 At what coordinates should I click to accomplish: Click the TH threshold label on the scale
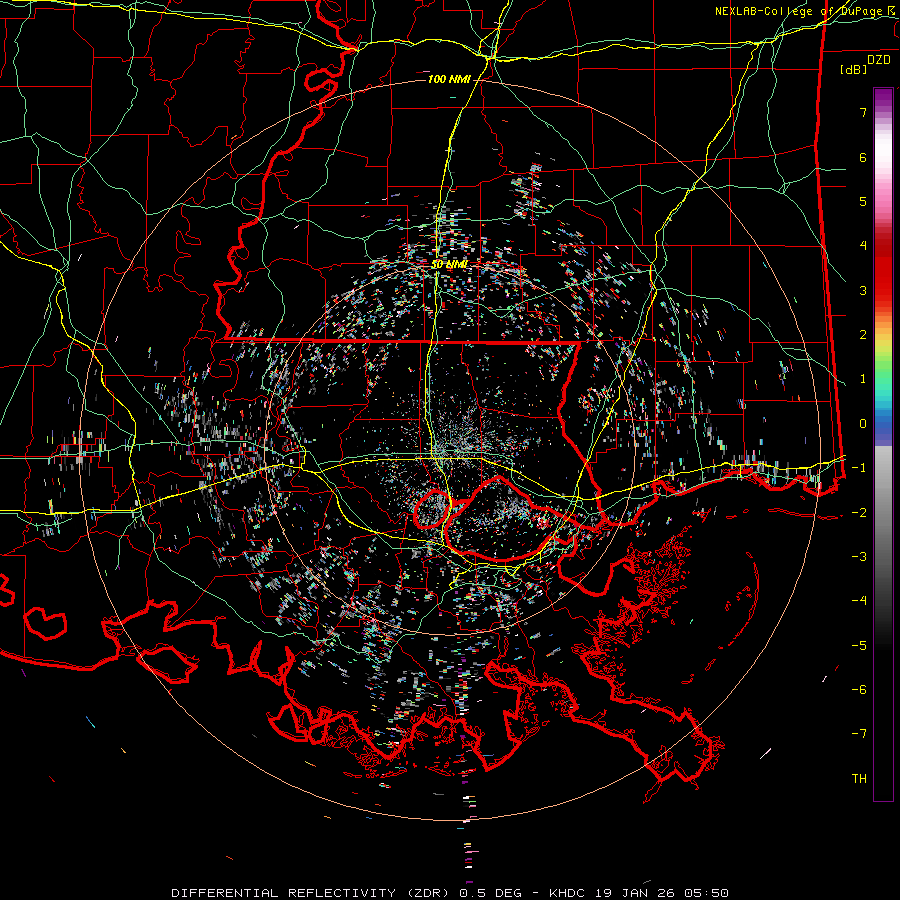click(859, 779)
